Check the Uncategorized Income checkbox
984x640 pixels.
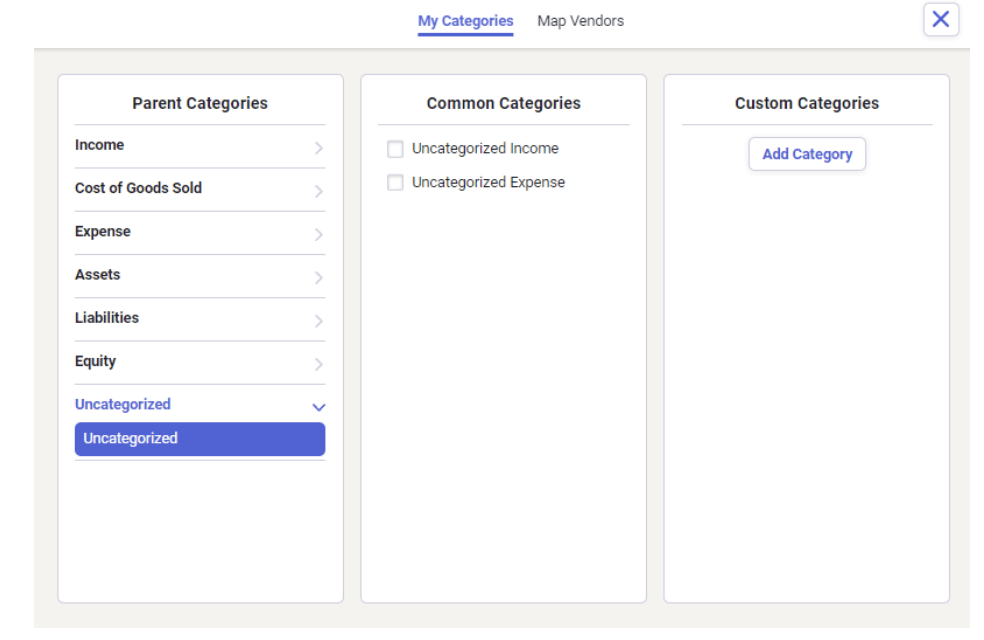pyautogui.click(x=395, y=149)
